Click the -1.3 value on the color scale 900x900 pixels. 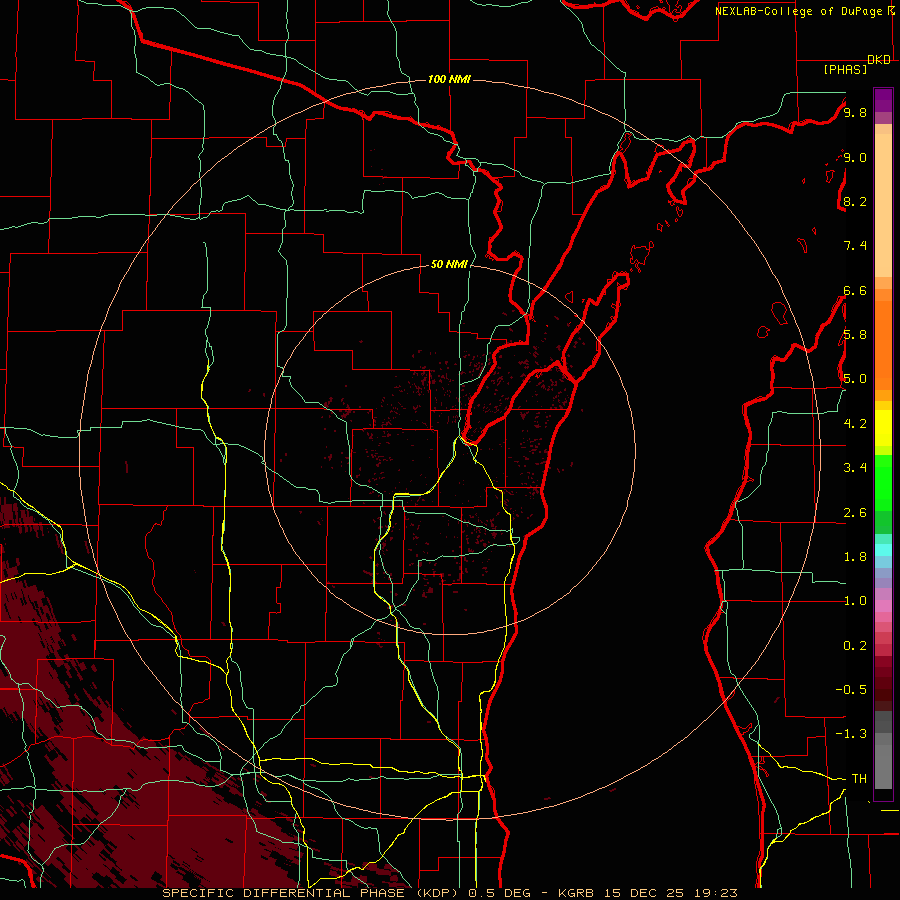851,734
